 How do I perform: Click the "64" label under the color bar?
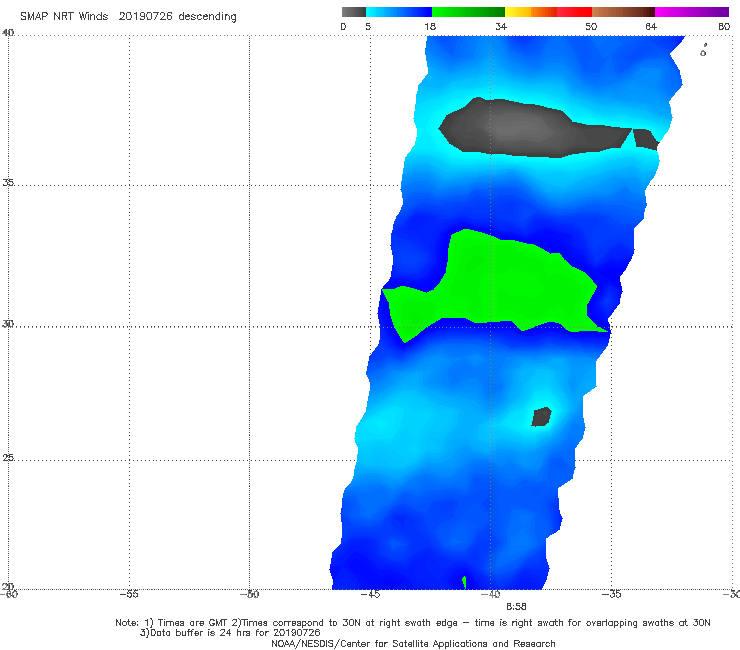(651, 27)
